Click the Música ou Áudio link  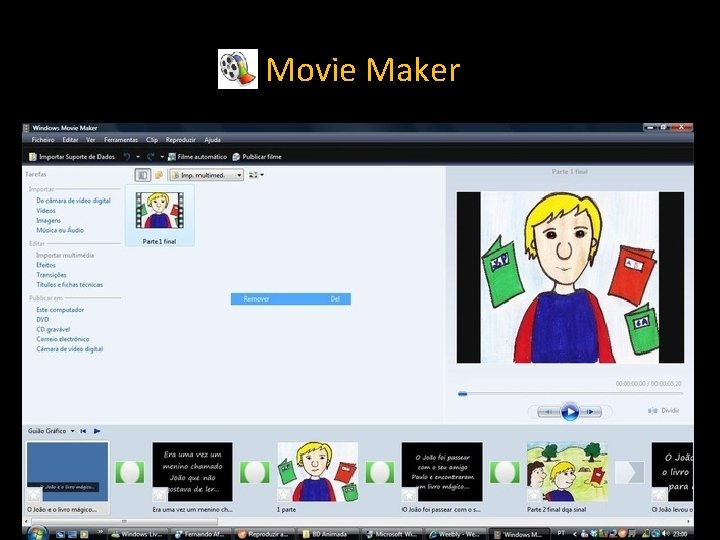tap(60, 230)
